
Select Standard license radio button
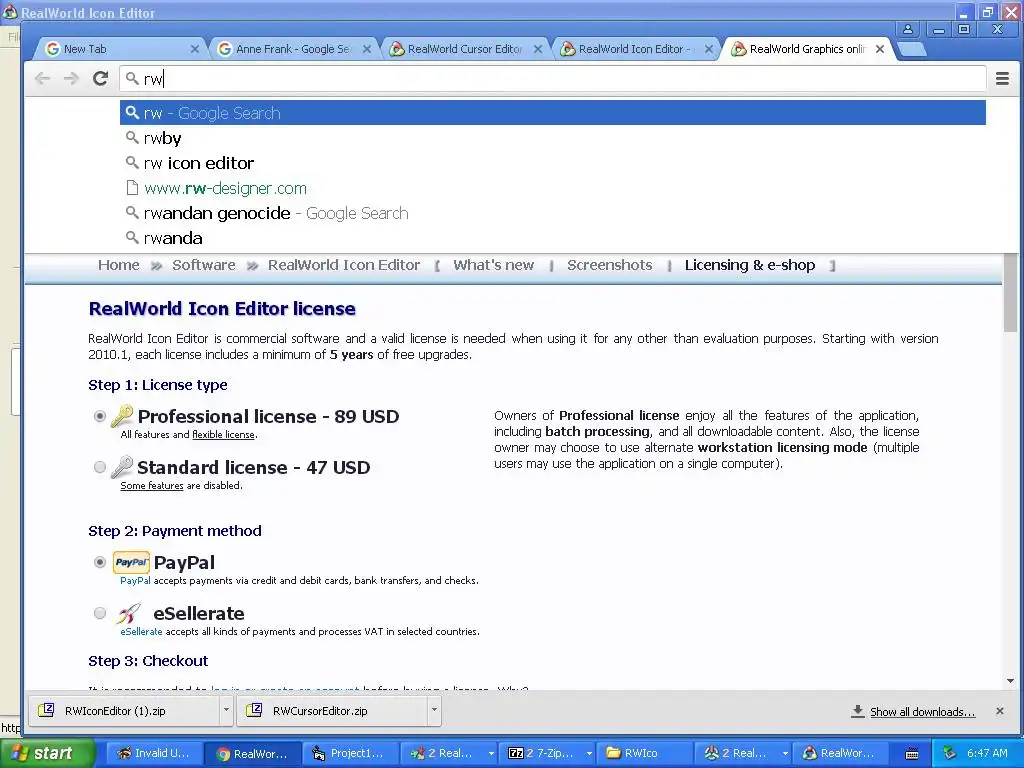(100, 467)
